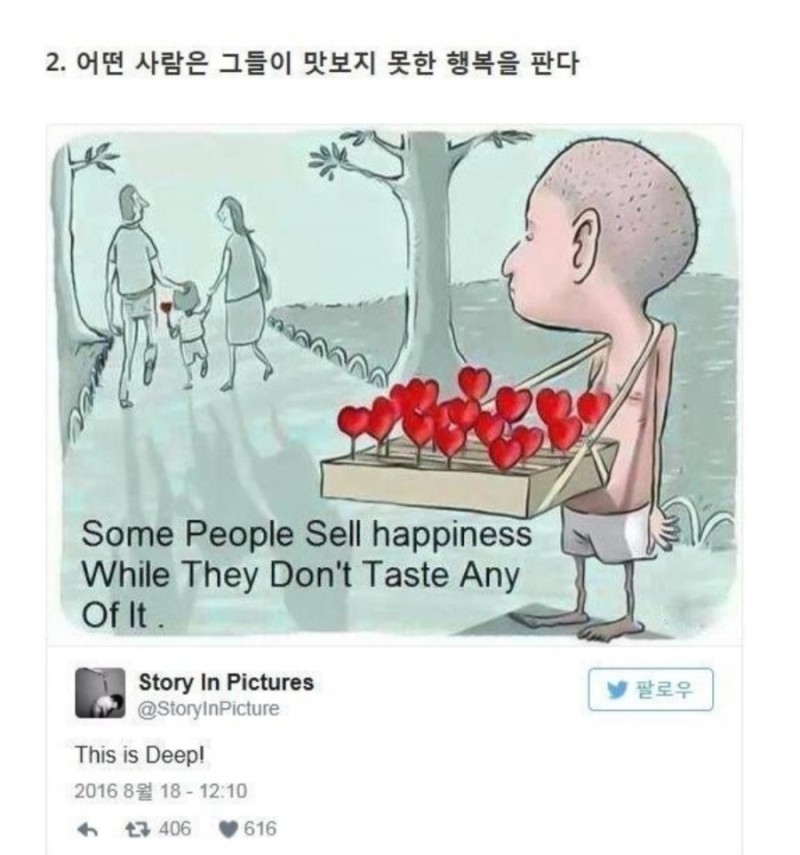Click the like count 616
The image size is (800, 855).
tap(260, 829)
